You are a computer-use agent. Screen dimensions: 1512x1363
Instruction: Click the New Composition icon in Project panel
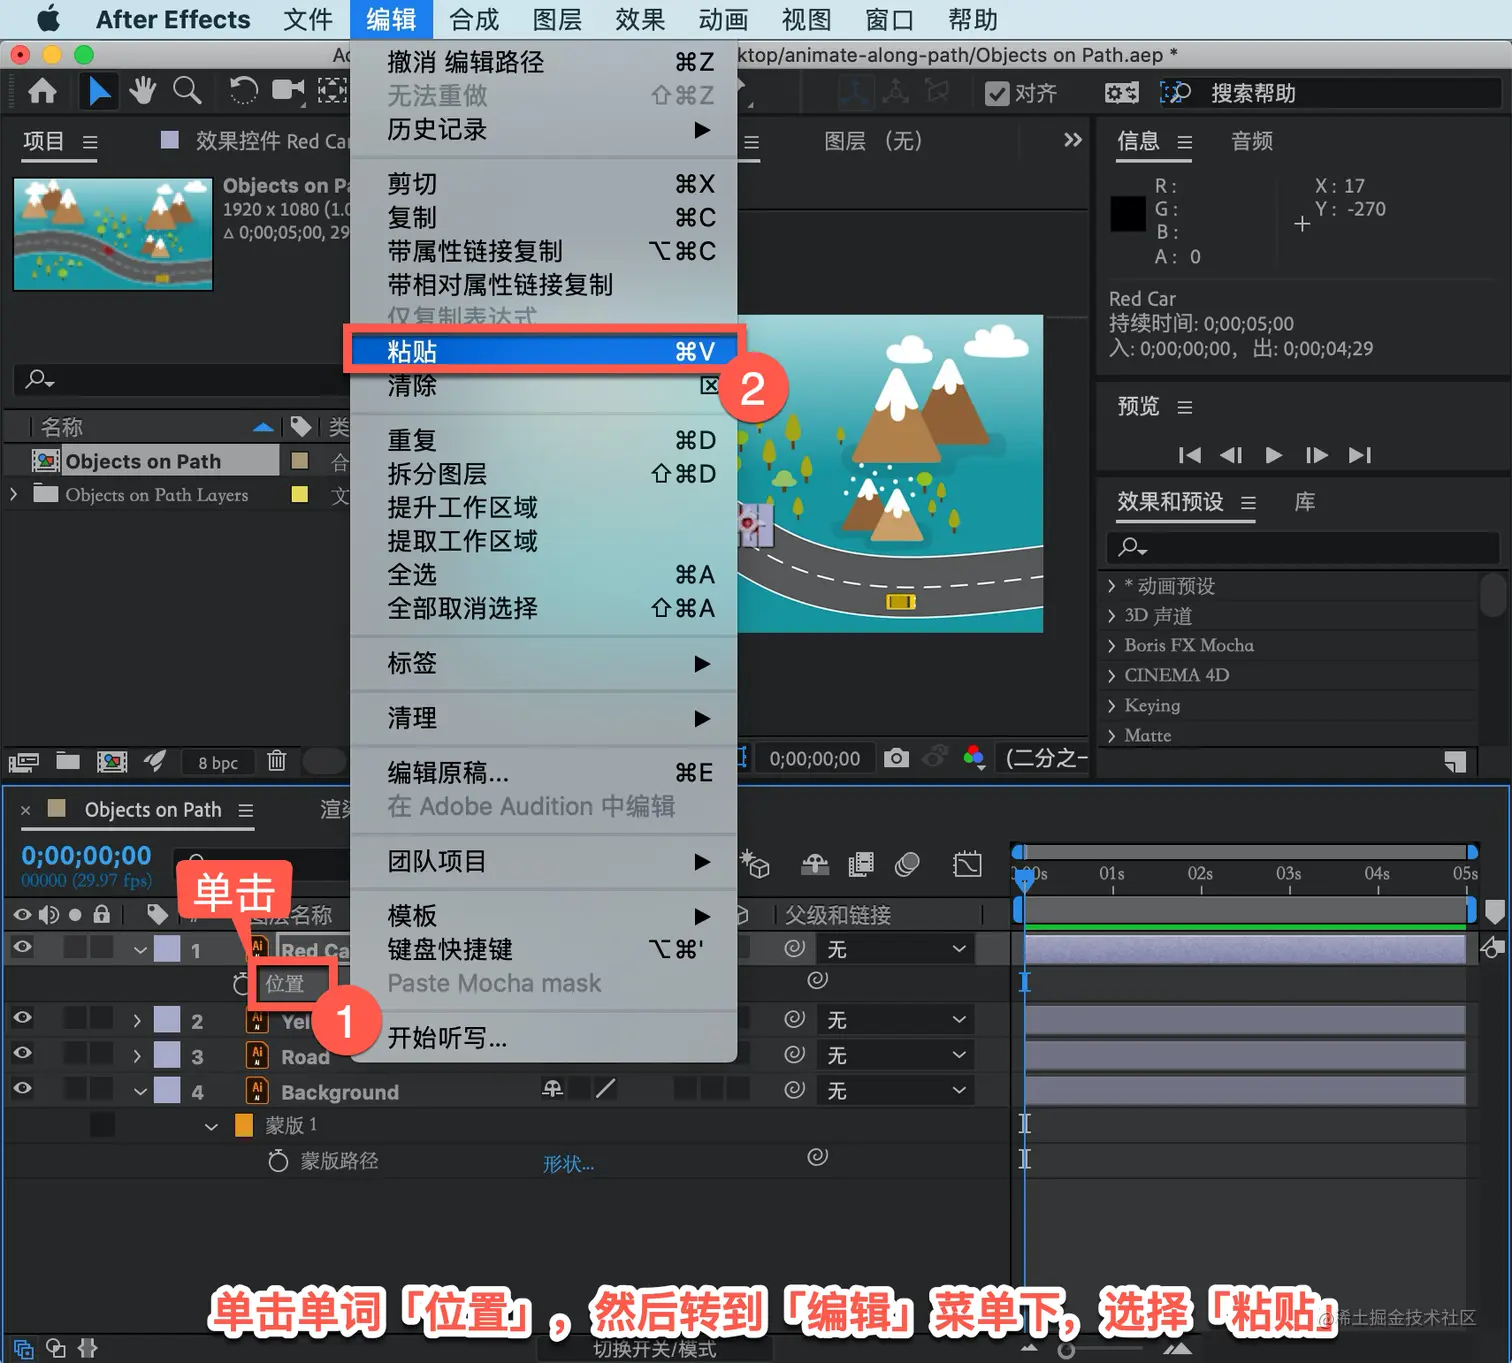(112, 762)
